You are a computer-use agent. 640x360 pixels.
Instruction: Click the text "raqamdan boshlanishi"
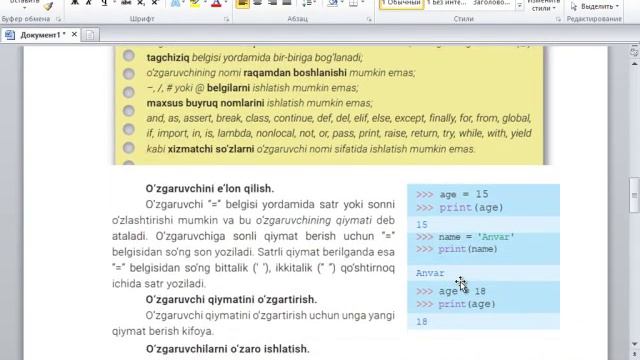pos(295,73)
